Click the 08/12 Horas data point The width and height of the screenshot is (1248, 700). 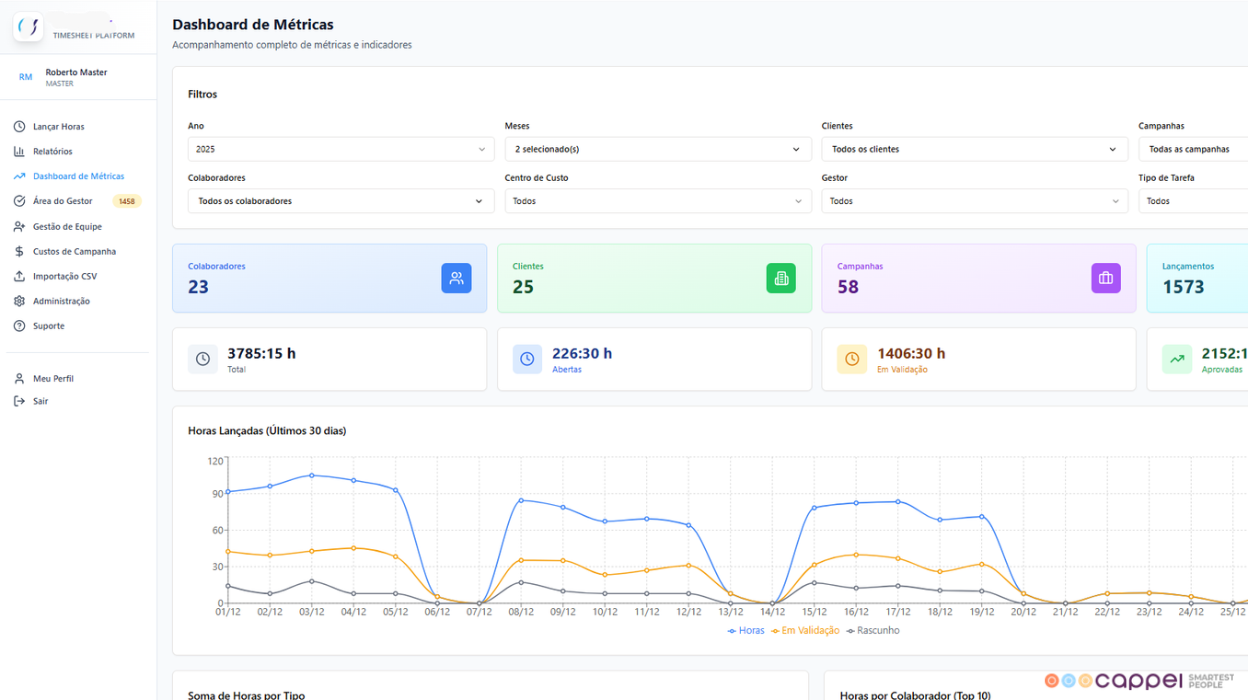pyautogui.click(x=520, y=500)
